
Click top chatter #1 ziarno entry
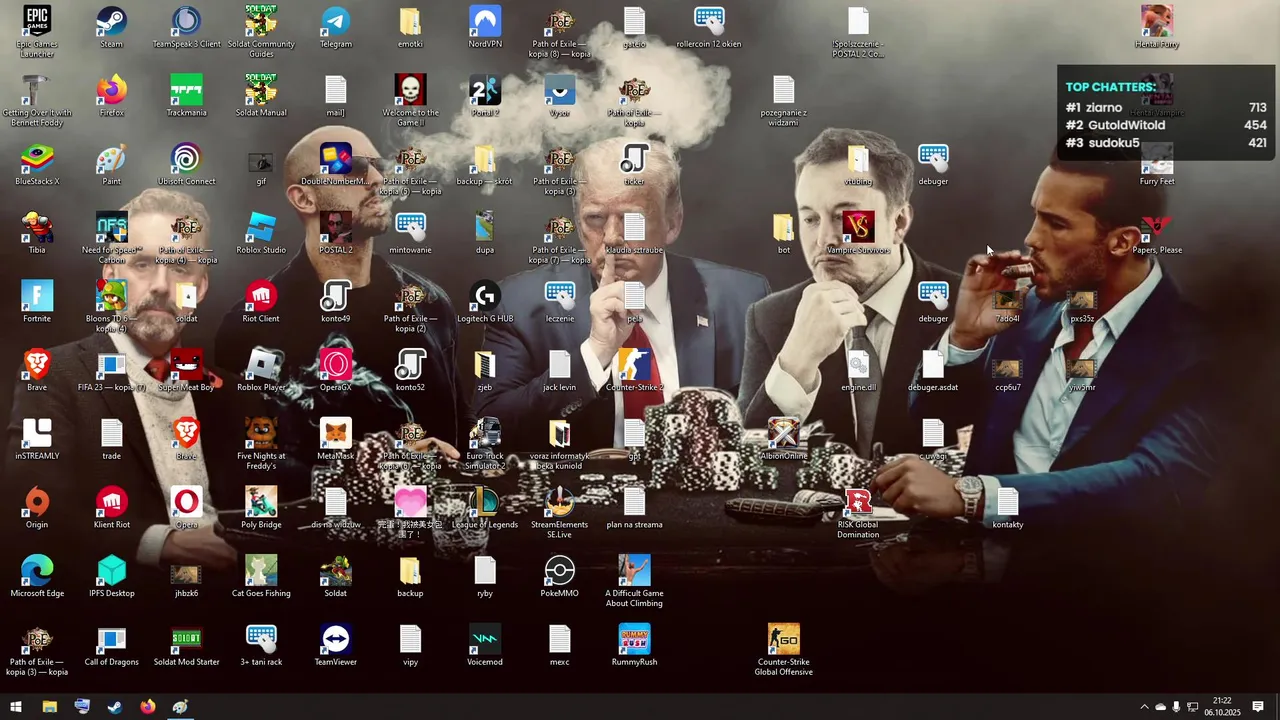pyautogui.click(x=1166, y=107)
